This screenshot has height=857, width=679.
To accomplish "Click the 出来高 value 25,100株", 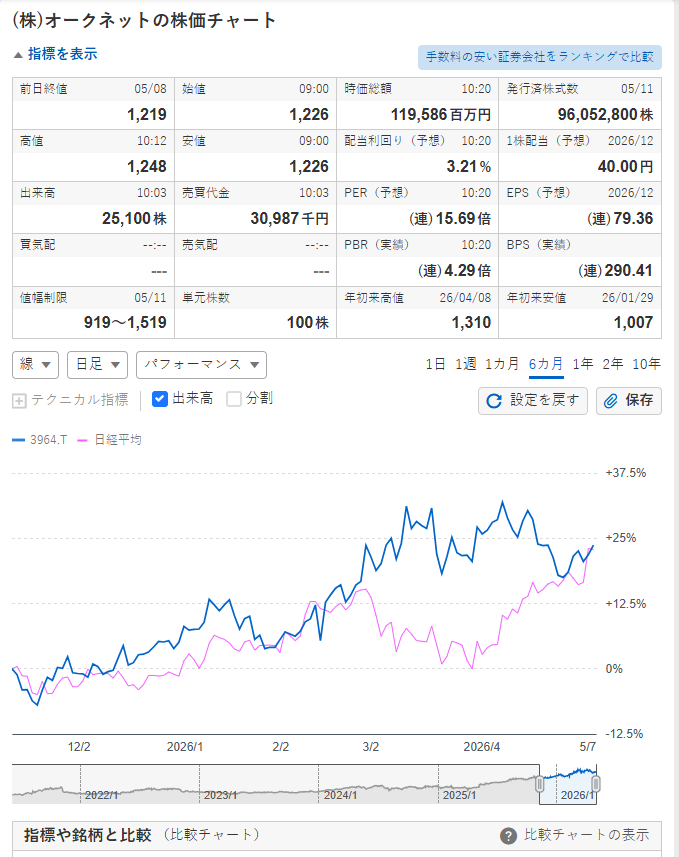I will [134, 219].
